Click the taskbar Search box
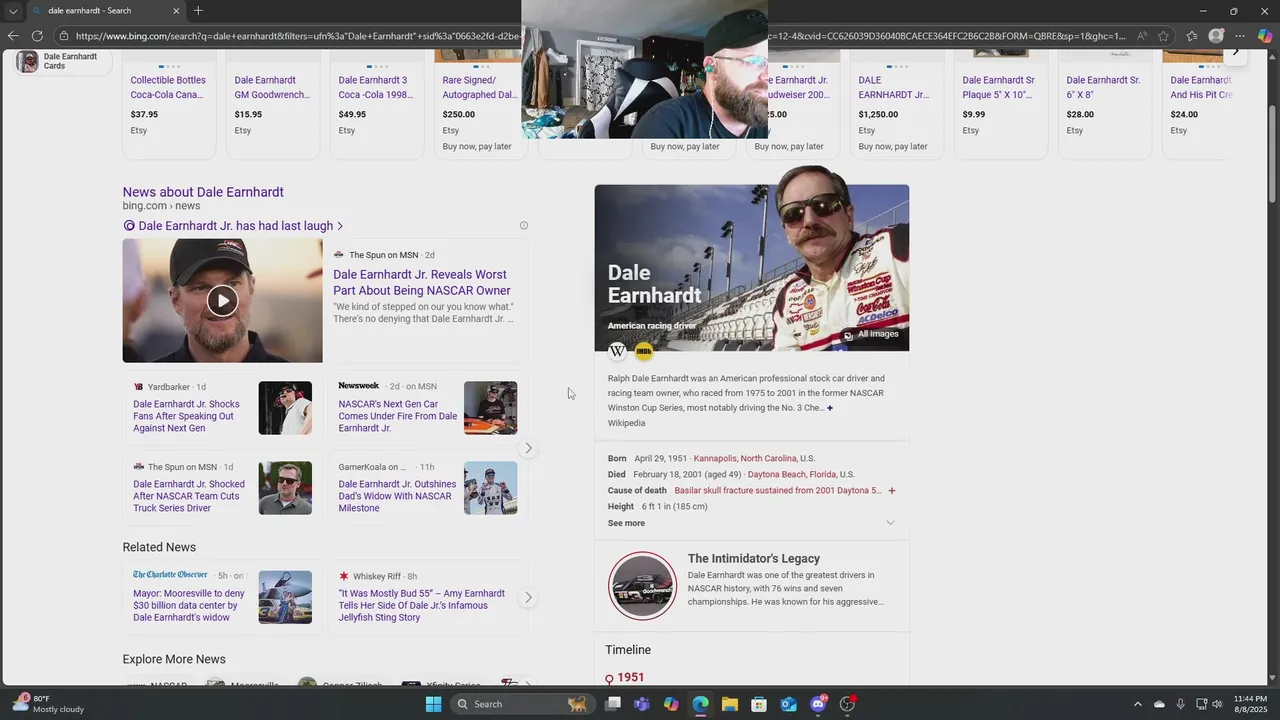1280x720 pixels. [x=521, y=704]
